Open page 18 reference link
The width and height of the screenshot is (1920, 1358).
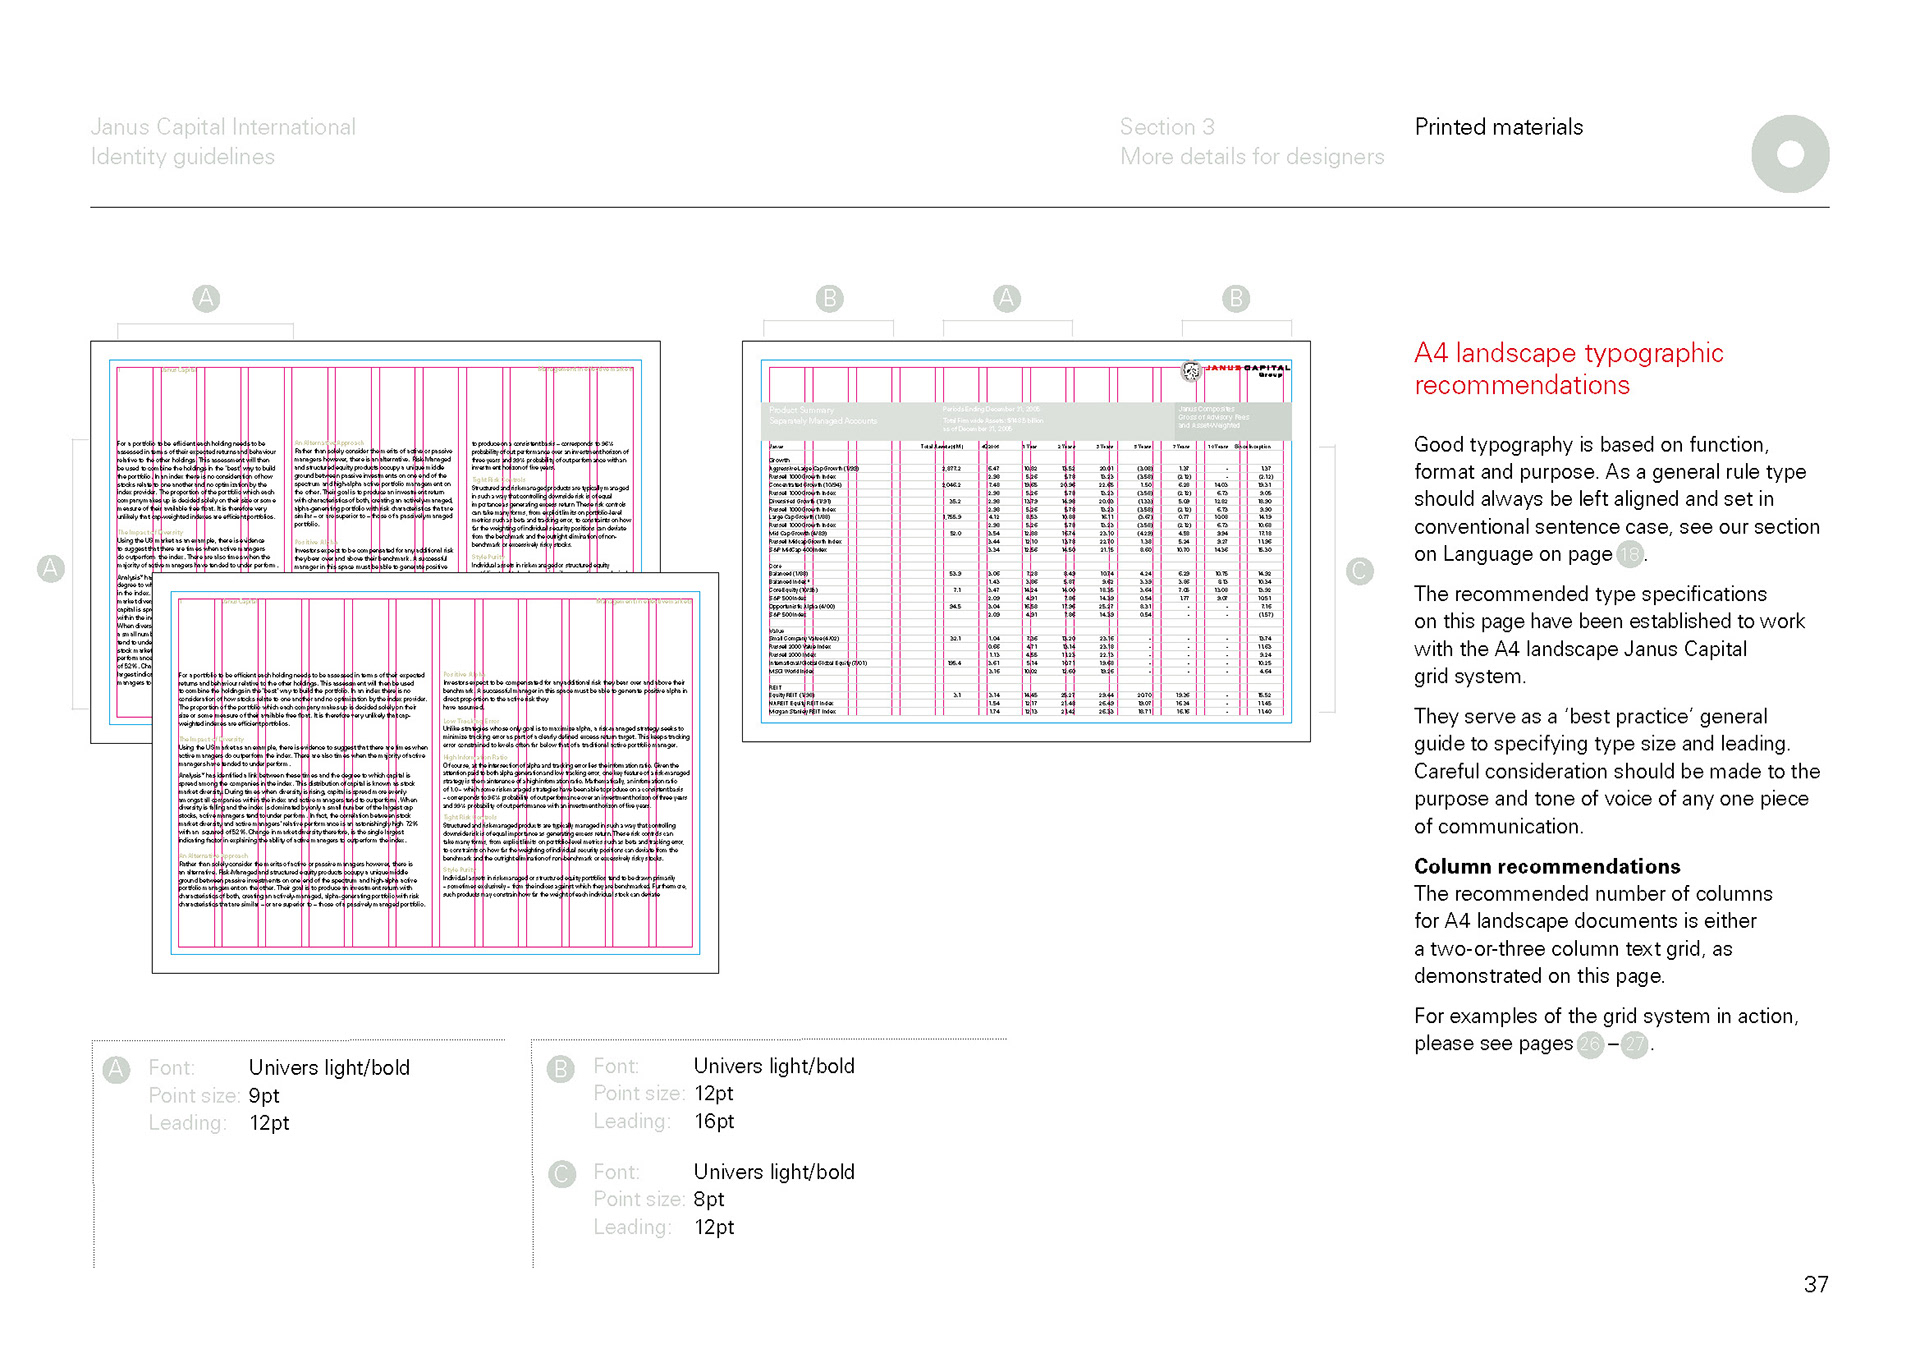click(1630, 554)
